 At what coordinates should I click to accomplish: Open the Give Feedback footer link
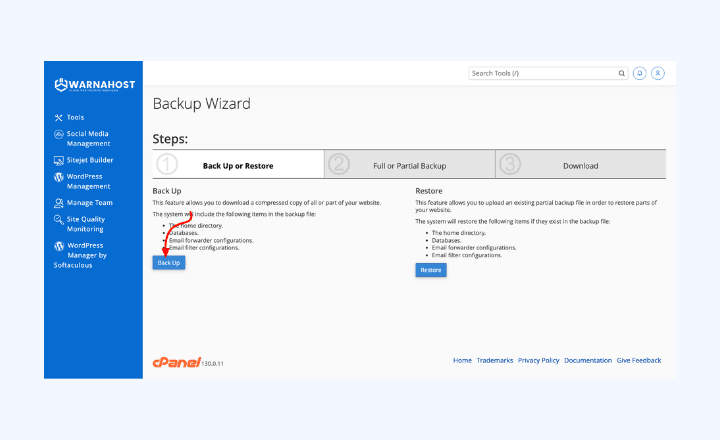click(639, 361)
